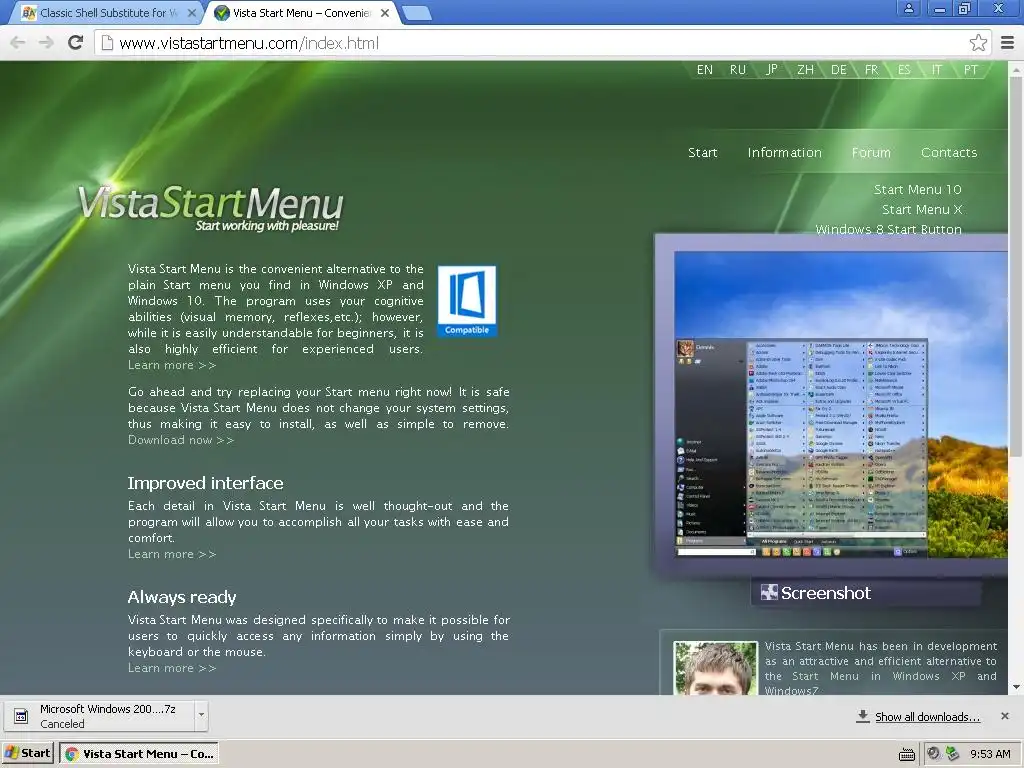1024x768 pixels.
Task: Reload the page with refresh icon
Action: [76, 42]
